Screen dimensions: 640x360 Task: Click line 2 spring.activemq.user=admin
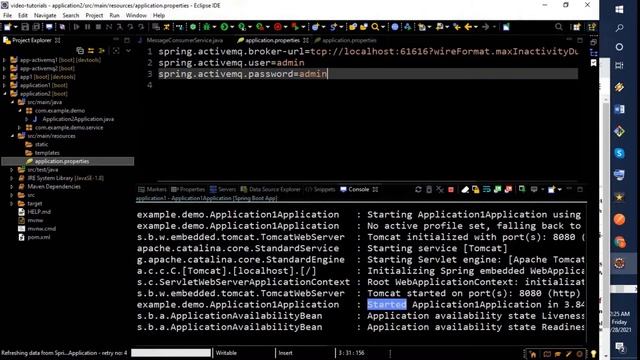pos(231,63)
